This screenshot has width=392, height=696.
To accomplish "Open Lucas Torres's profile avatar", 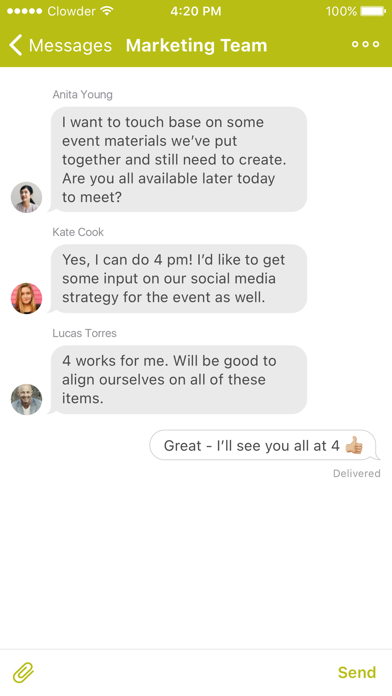I will pyautogui.click(x=27, y=399).
